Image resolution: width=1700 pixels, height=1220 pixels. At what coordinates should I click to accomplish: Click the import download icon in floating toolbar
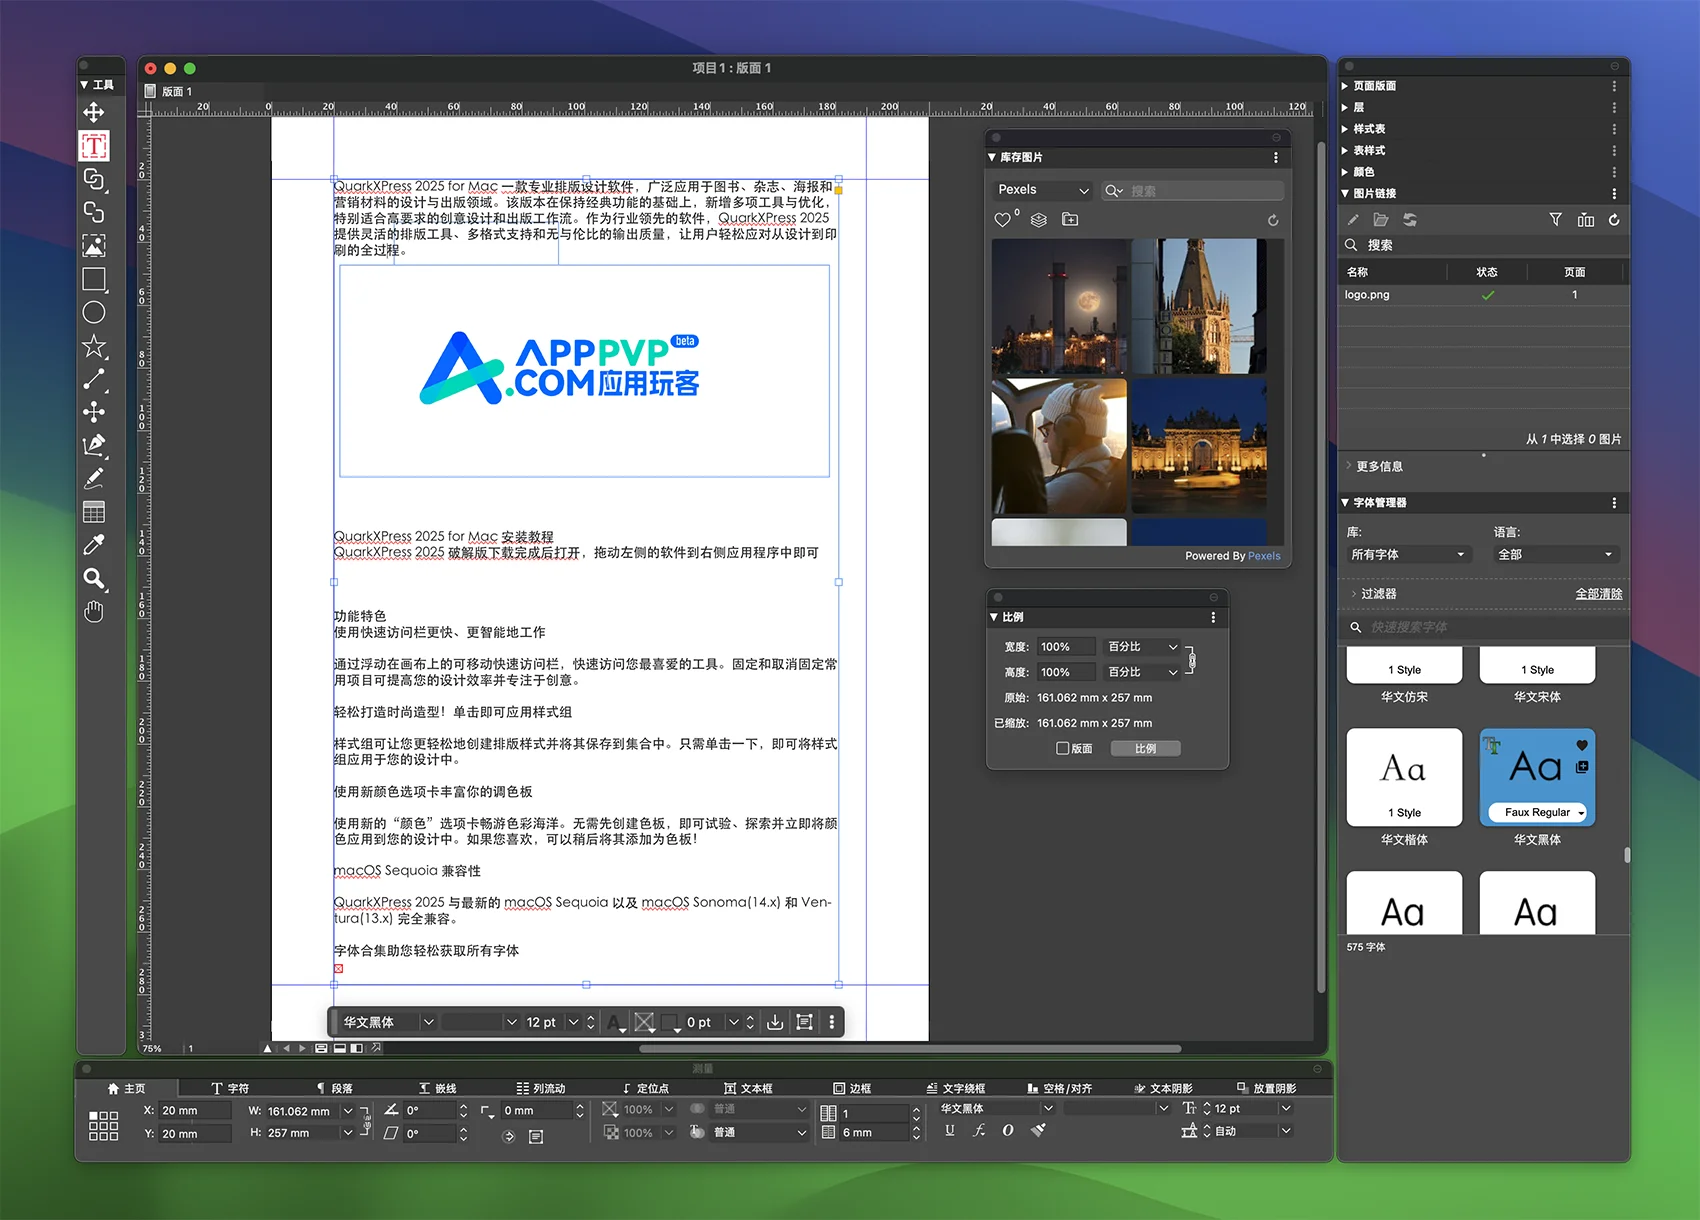[775, 1022]
